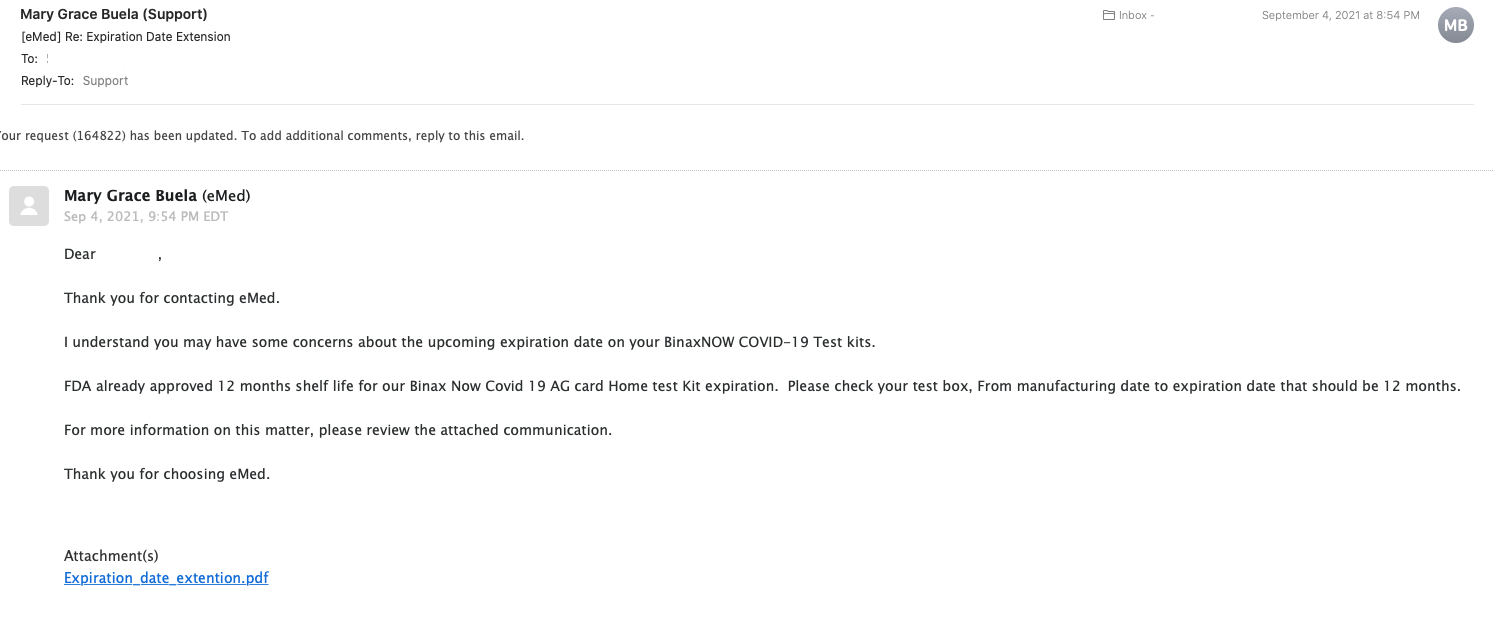The height and width of the screenshot is (628, 1497).
Task: Select sender name Mary Grace Buela (Support)
Action: [x=114, y=15]
